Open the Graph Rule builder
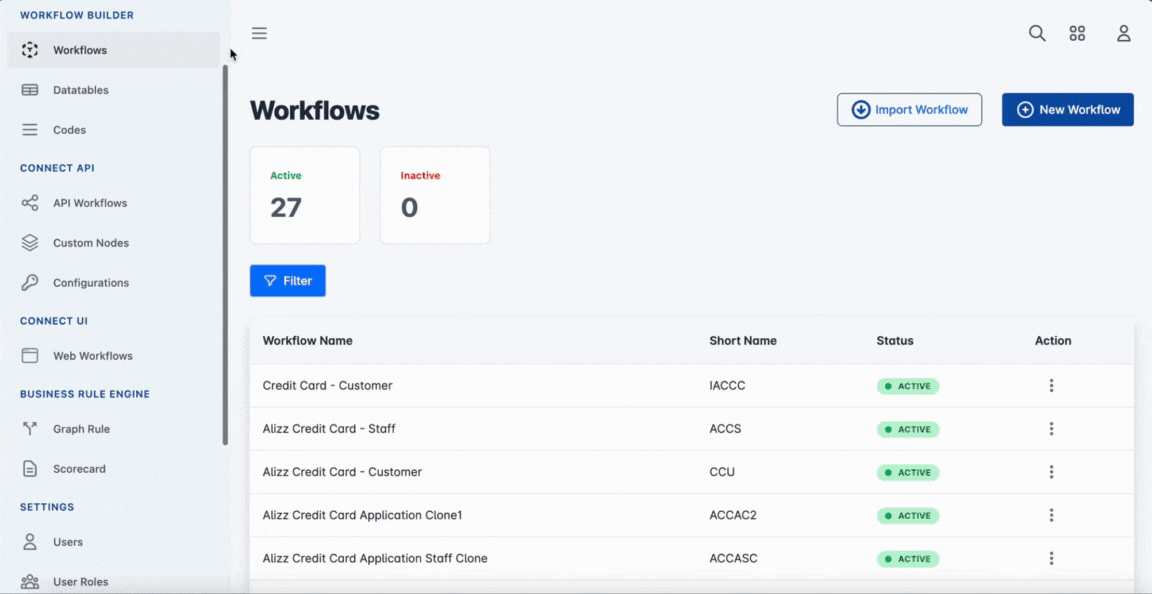Screen dimensions: 1152x594 coord(81,429)
